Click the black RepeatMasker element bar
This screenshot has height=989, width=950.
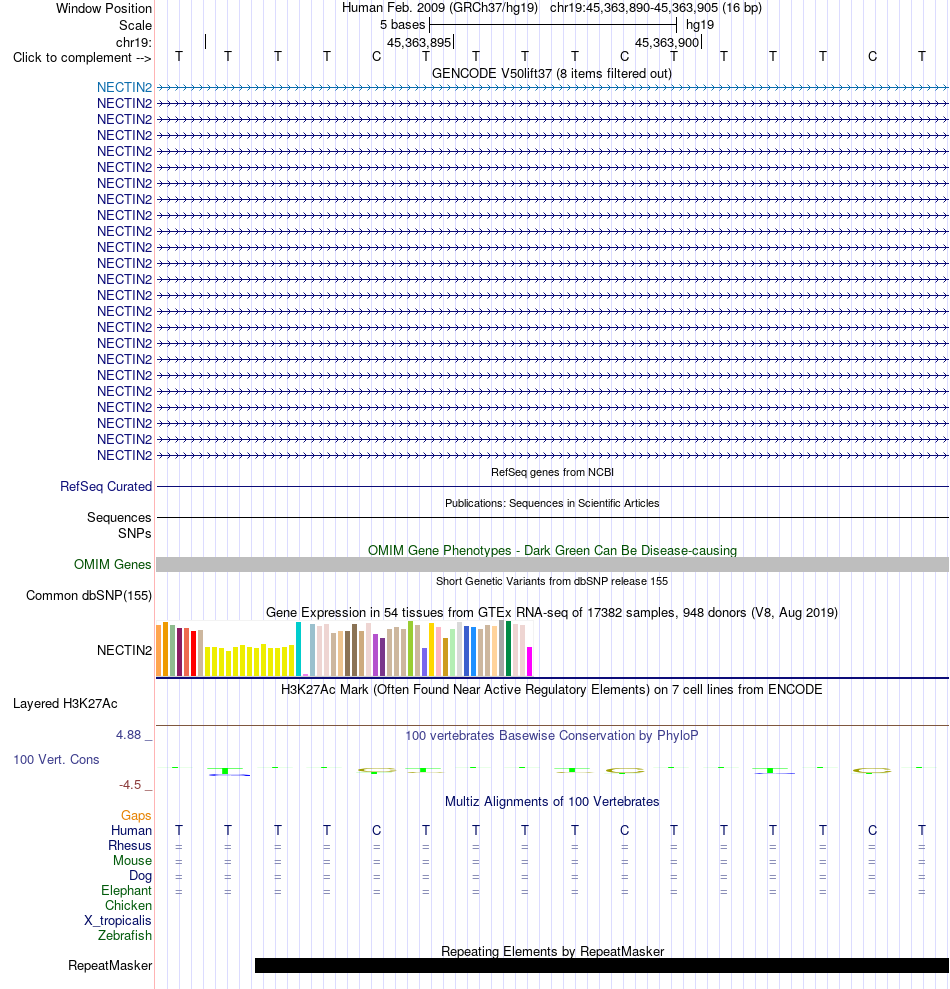602,965
